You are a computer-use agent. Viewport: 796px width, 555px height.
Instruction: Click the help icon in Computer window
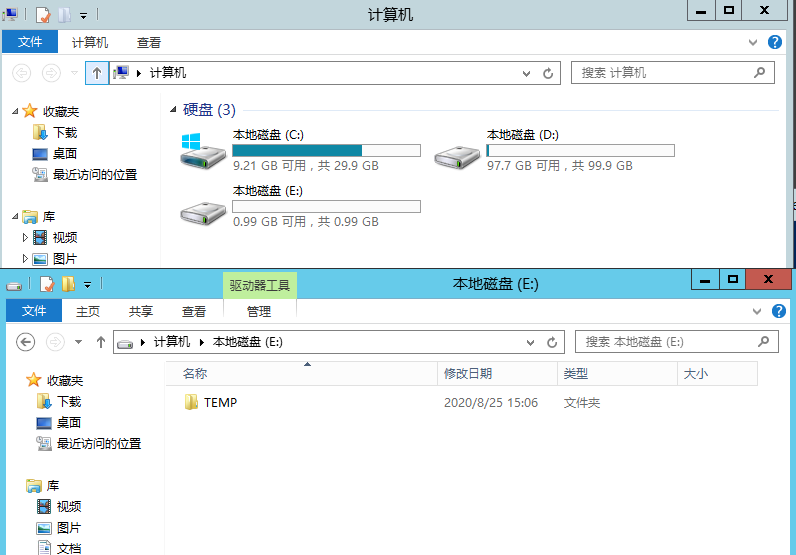[774, 43]
